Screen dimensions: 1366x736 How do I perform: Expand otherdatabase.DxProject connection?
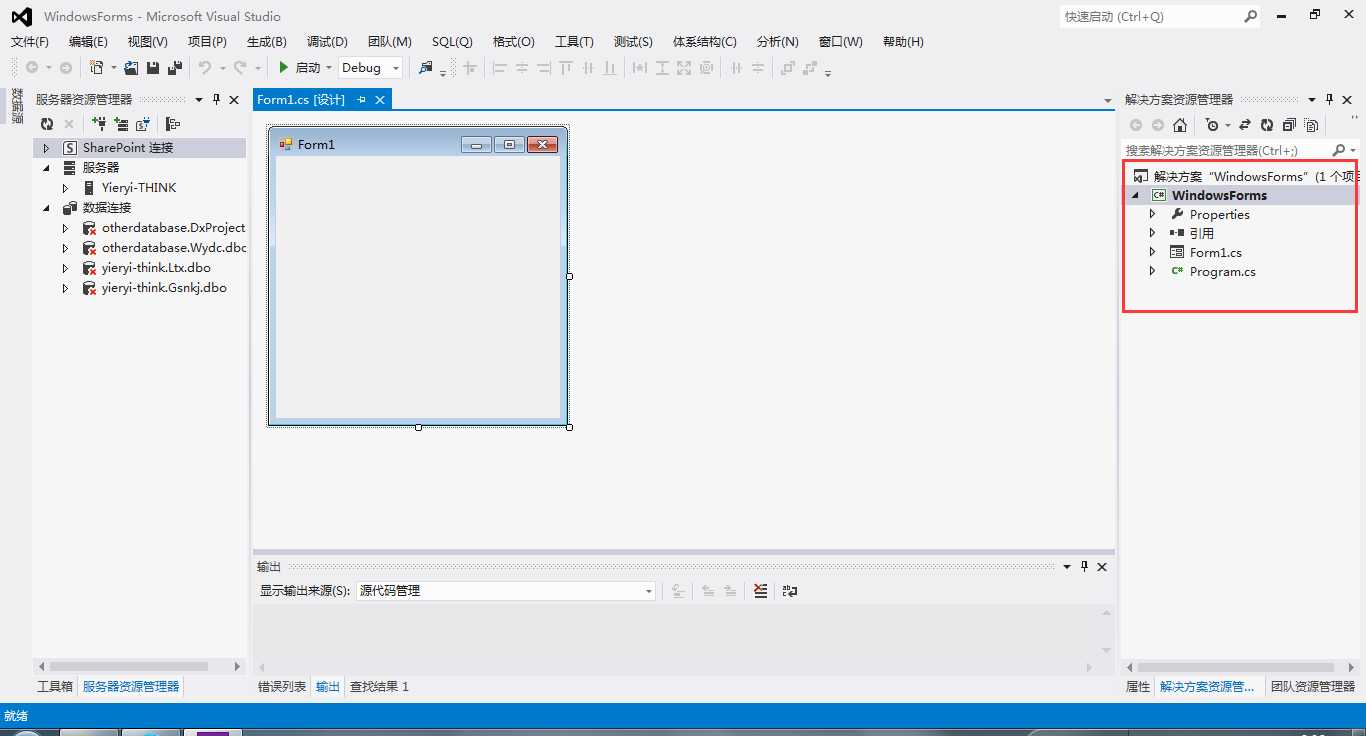pyautogui.click(x=65, y=228)
